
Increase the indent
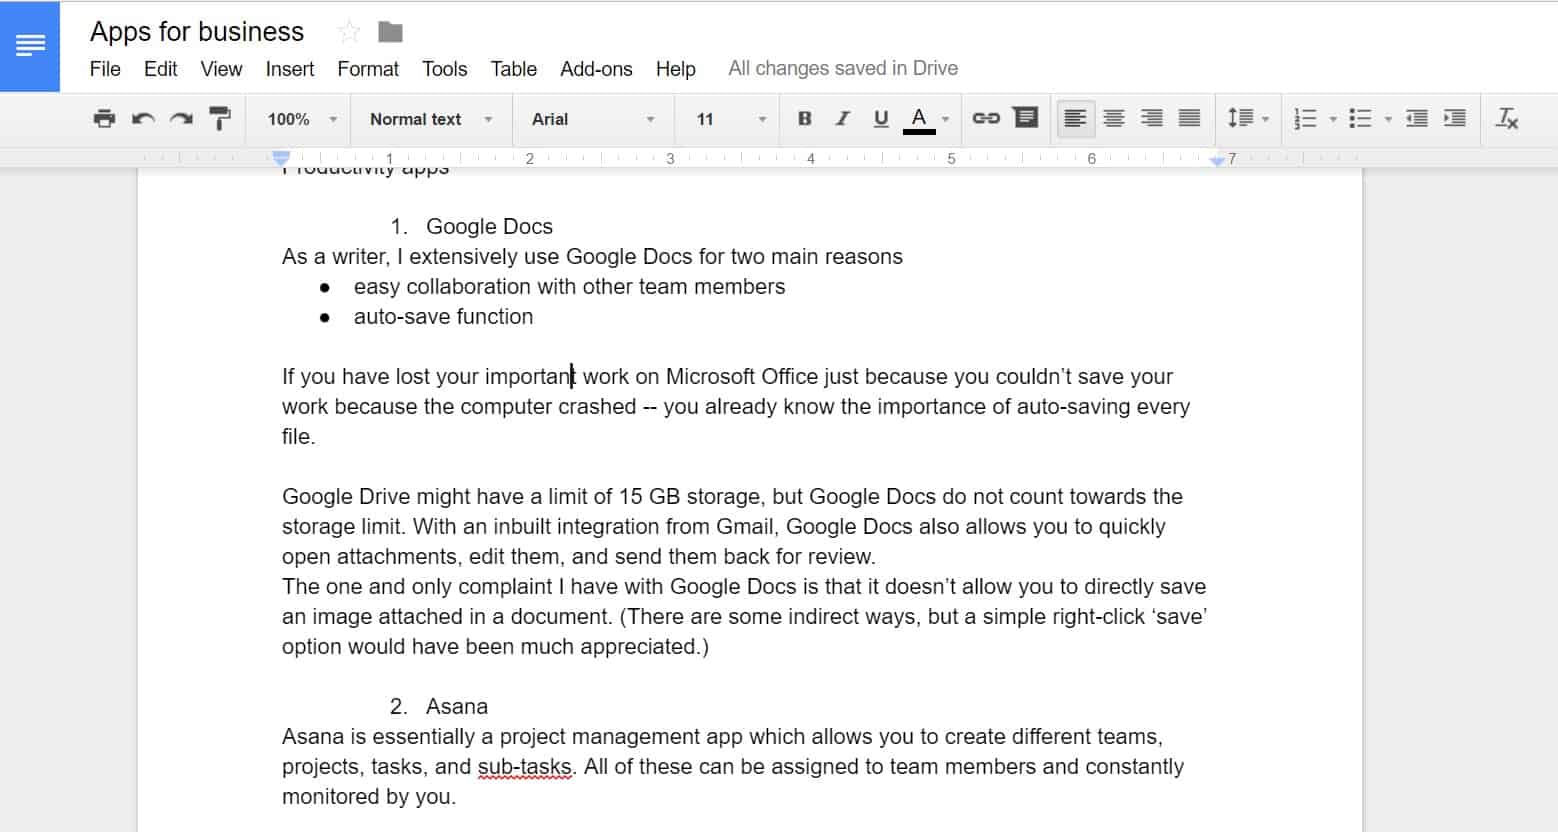click(x=1454, y=119)
